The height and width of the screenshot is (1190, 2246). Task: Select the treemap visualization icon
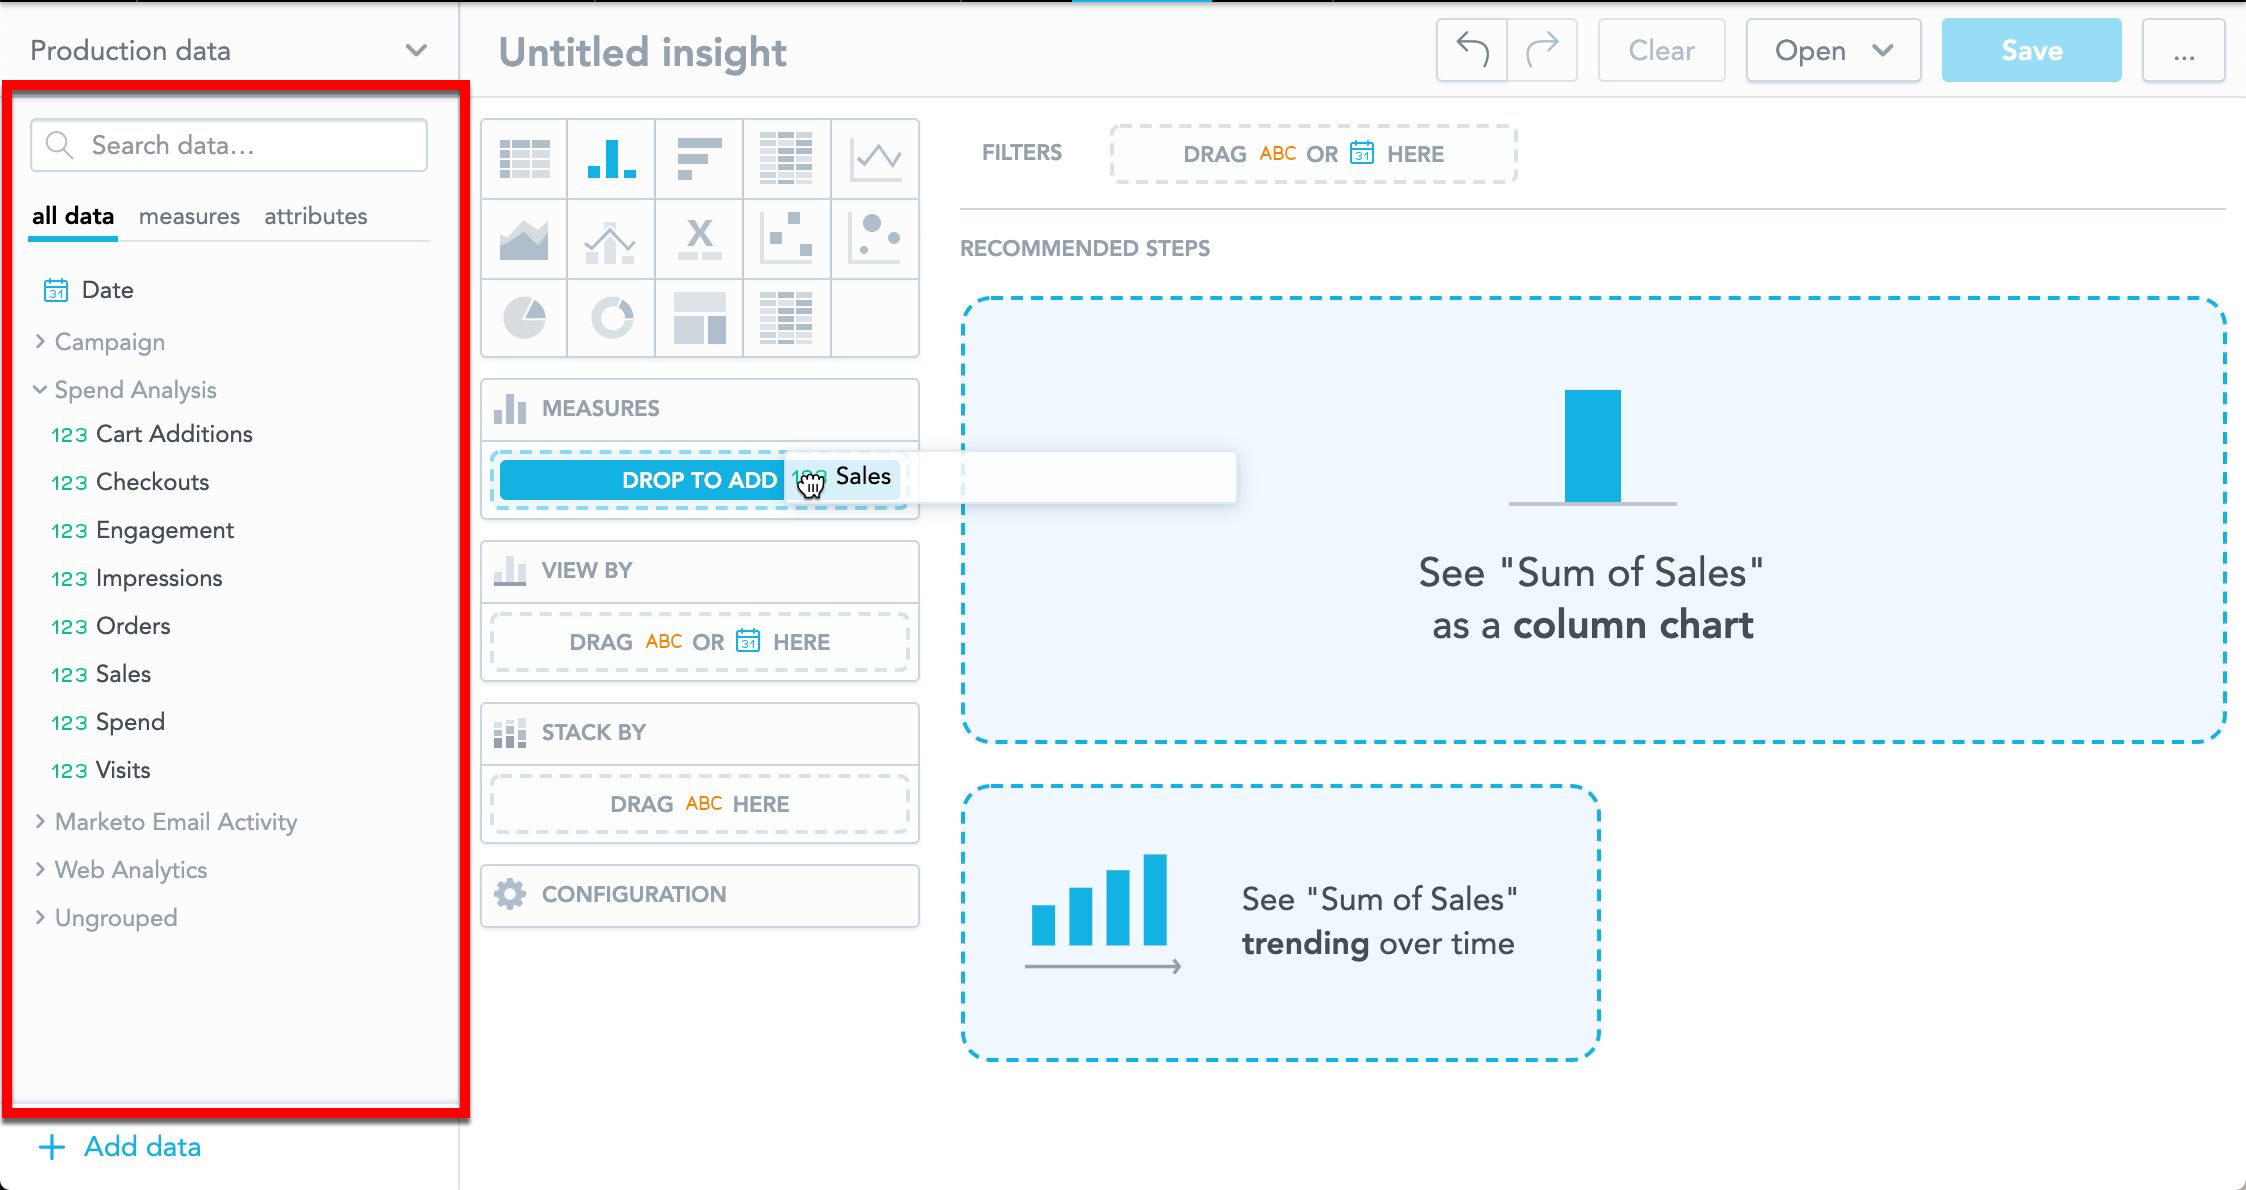[699, 319]
